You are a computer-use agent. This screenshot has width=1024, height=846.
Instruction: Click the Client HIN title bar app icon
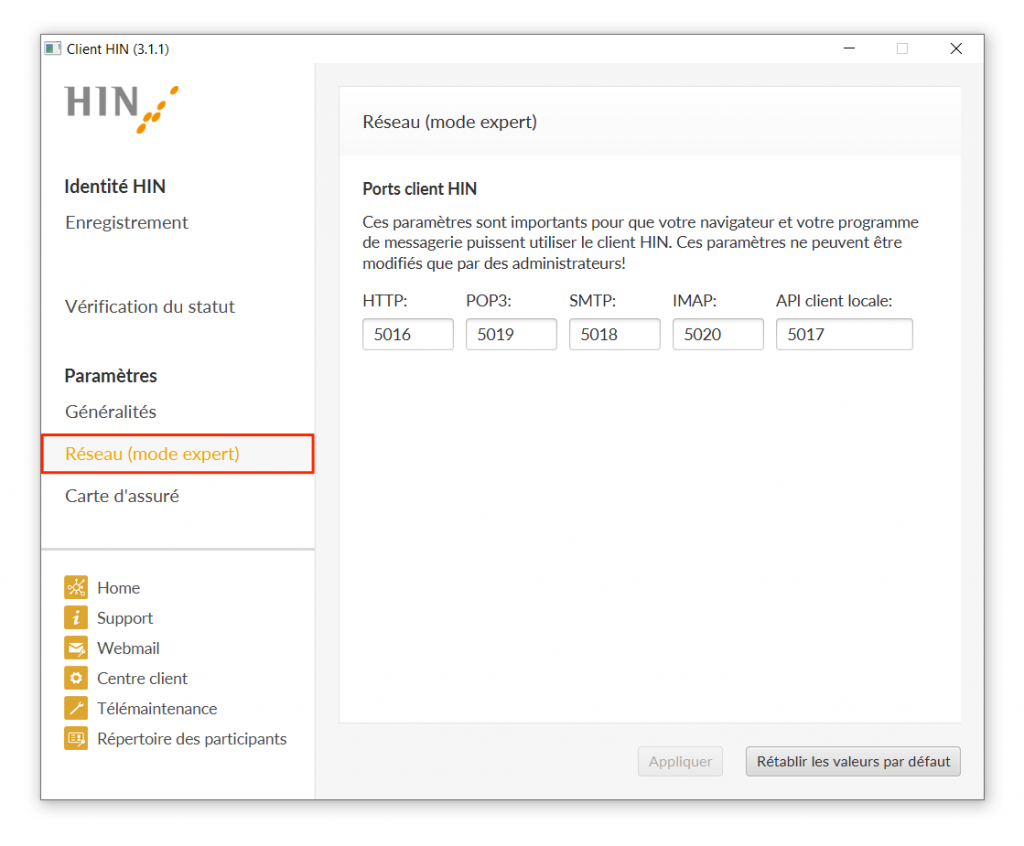pos(53,49)
